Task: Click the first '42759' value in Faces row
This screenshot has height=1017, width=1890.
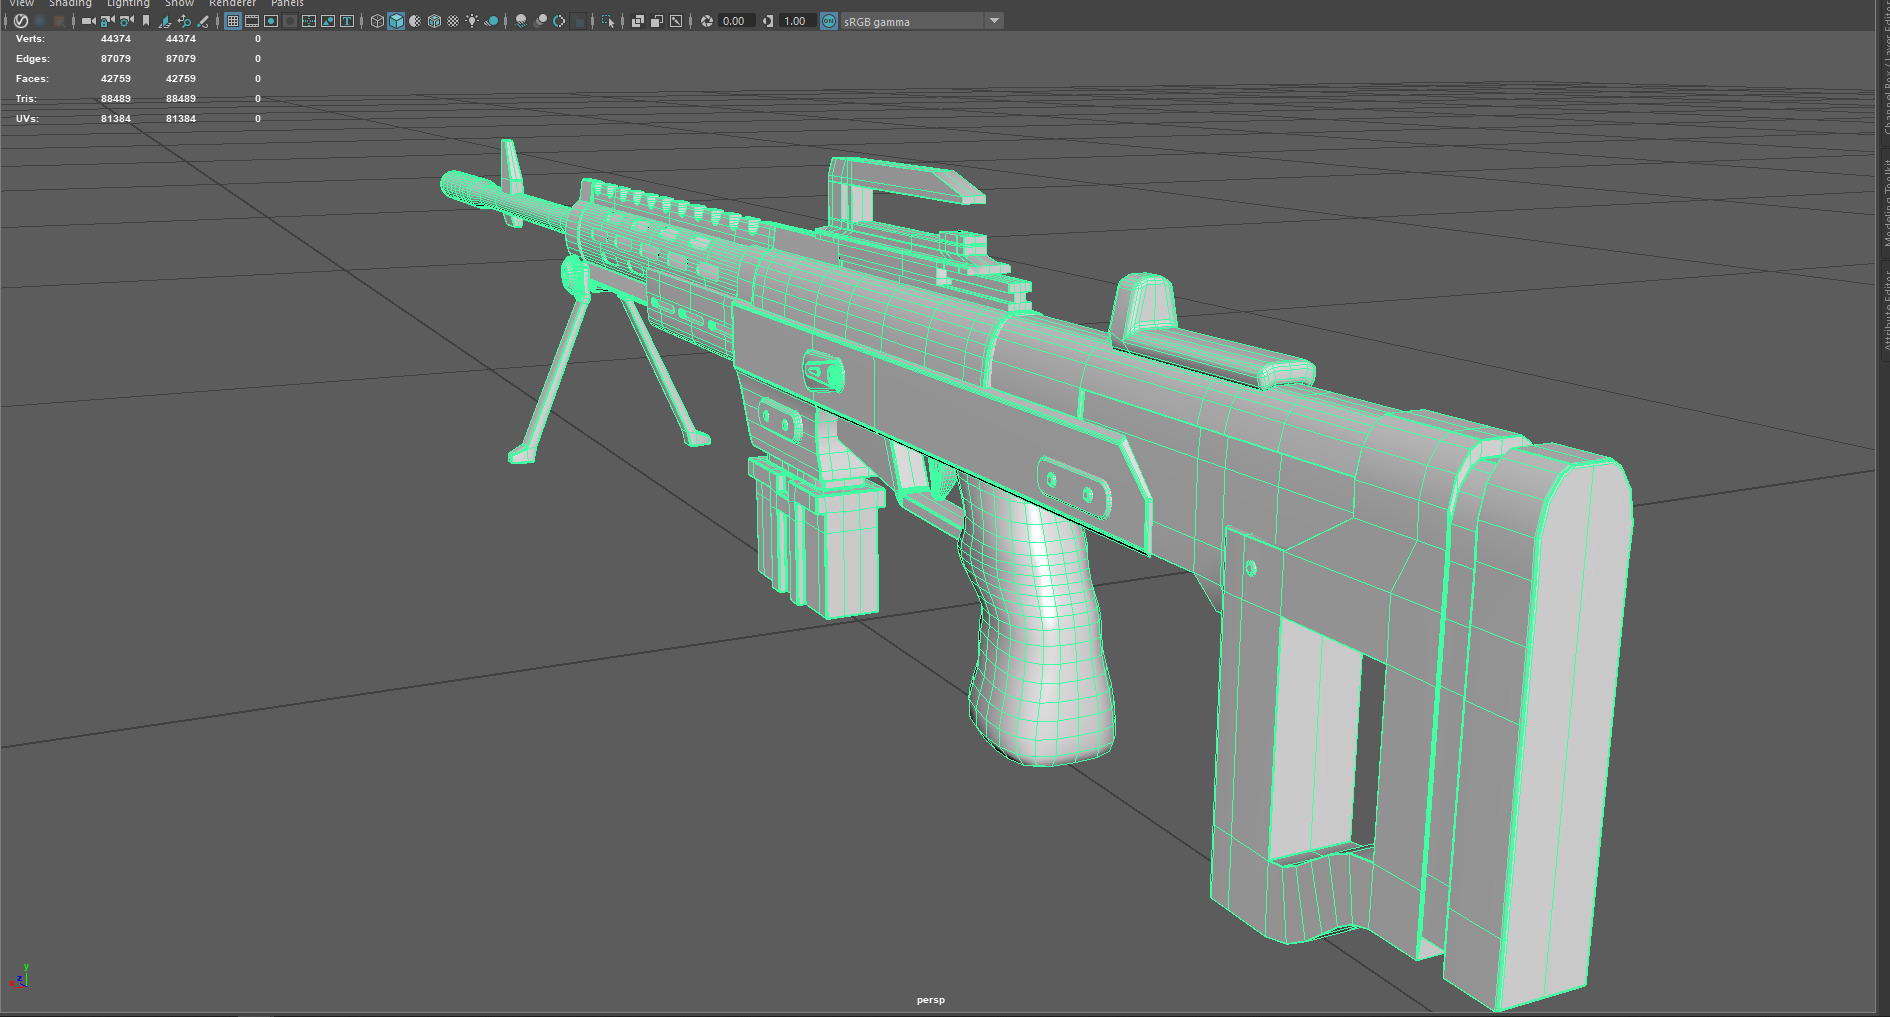Action: coord(116,79)
